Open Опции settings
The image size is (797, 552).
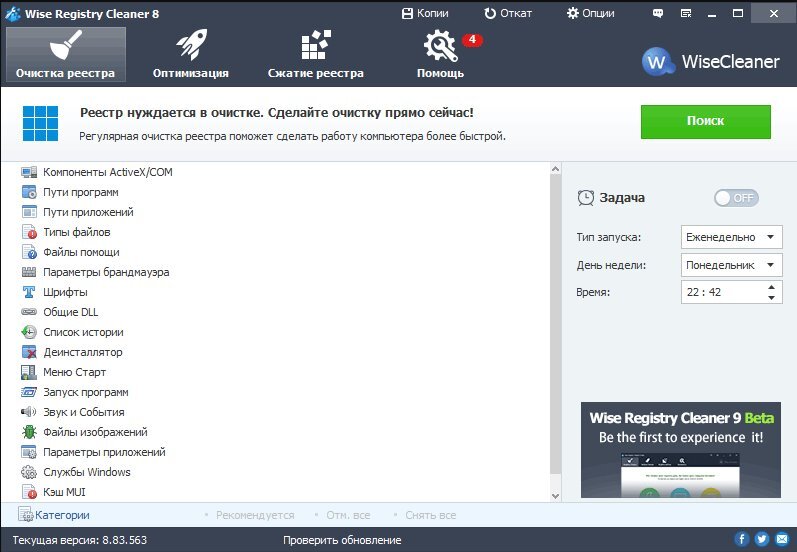pos(591,13)
